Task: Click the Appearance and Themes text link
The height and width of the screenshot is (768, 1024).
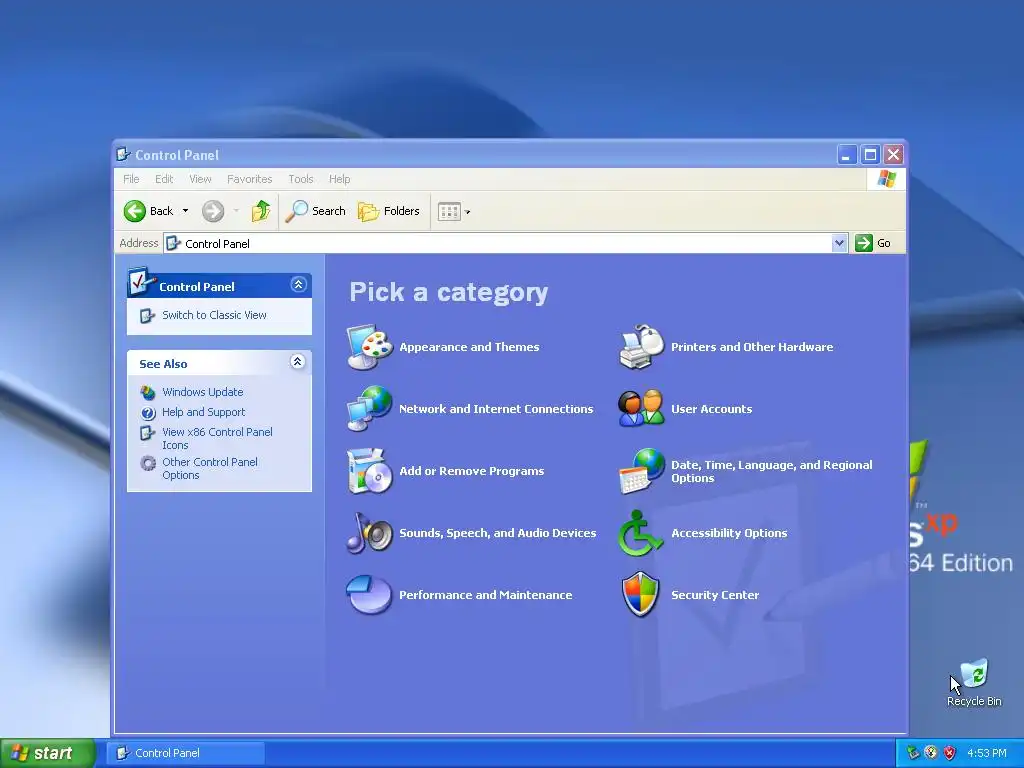Action: coord(470,347)
